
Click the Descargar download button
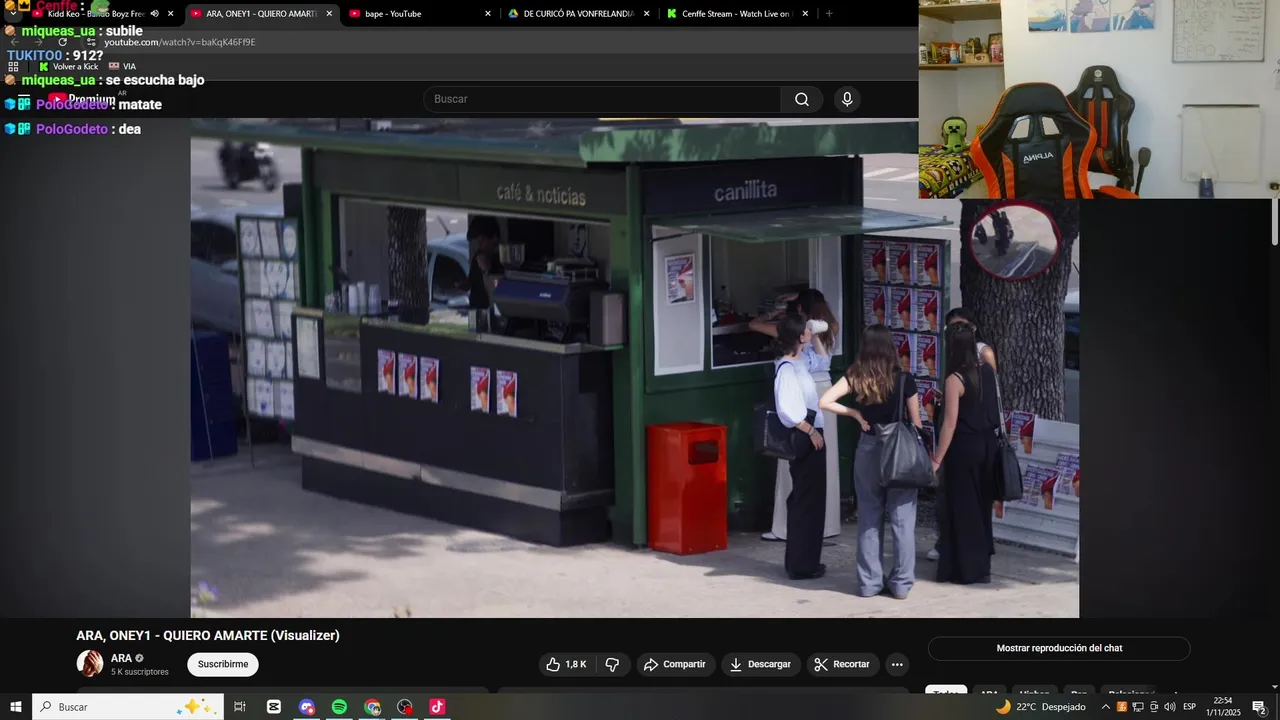click(760, 664)
